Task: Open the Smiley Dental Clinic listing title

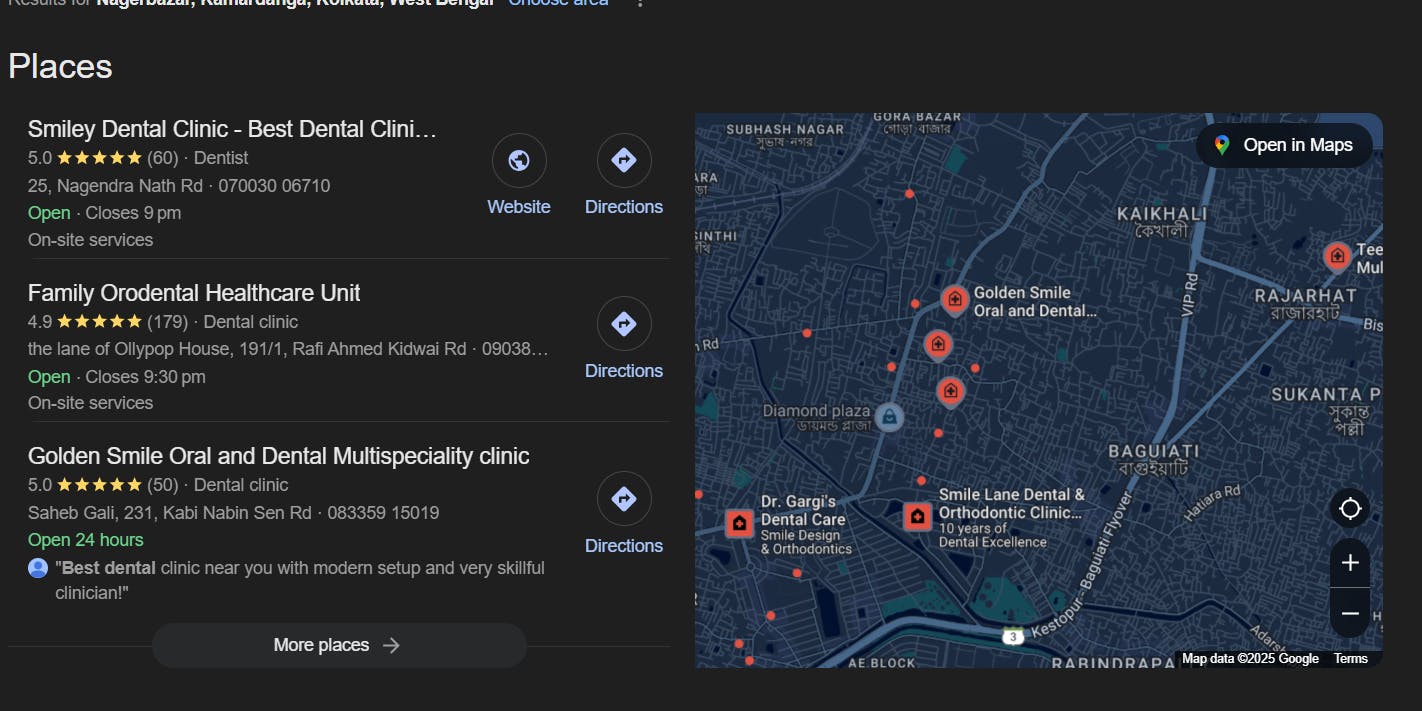Action: coord(232,128)
